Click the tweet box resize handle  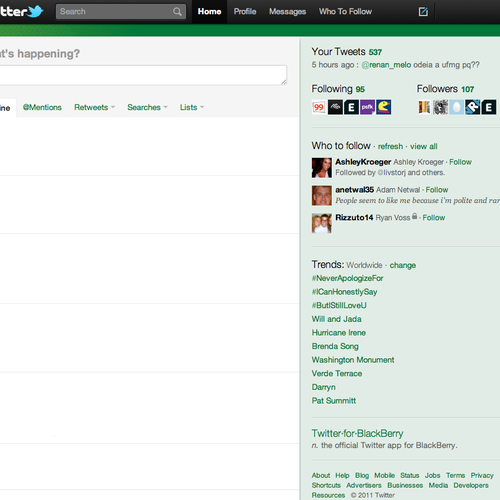[x=284, y=82]
